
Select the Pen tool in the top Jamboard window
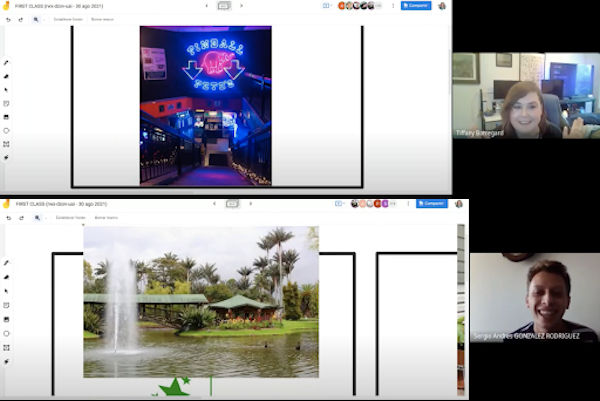point(6,62)
